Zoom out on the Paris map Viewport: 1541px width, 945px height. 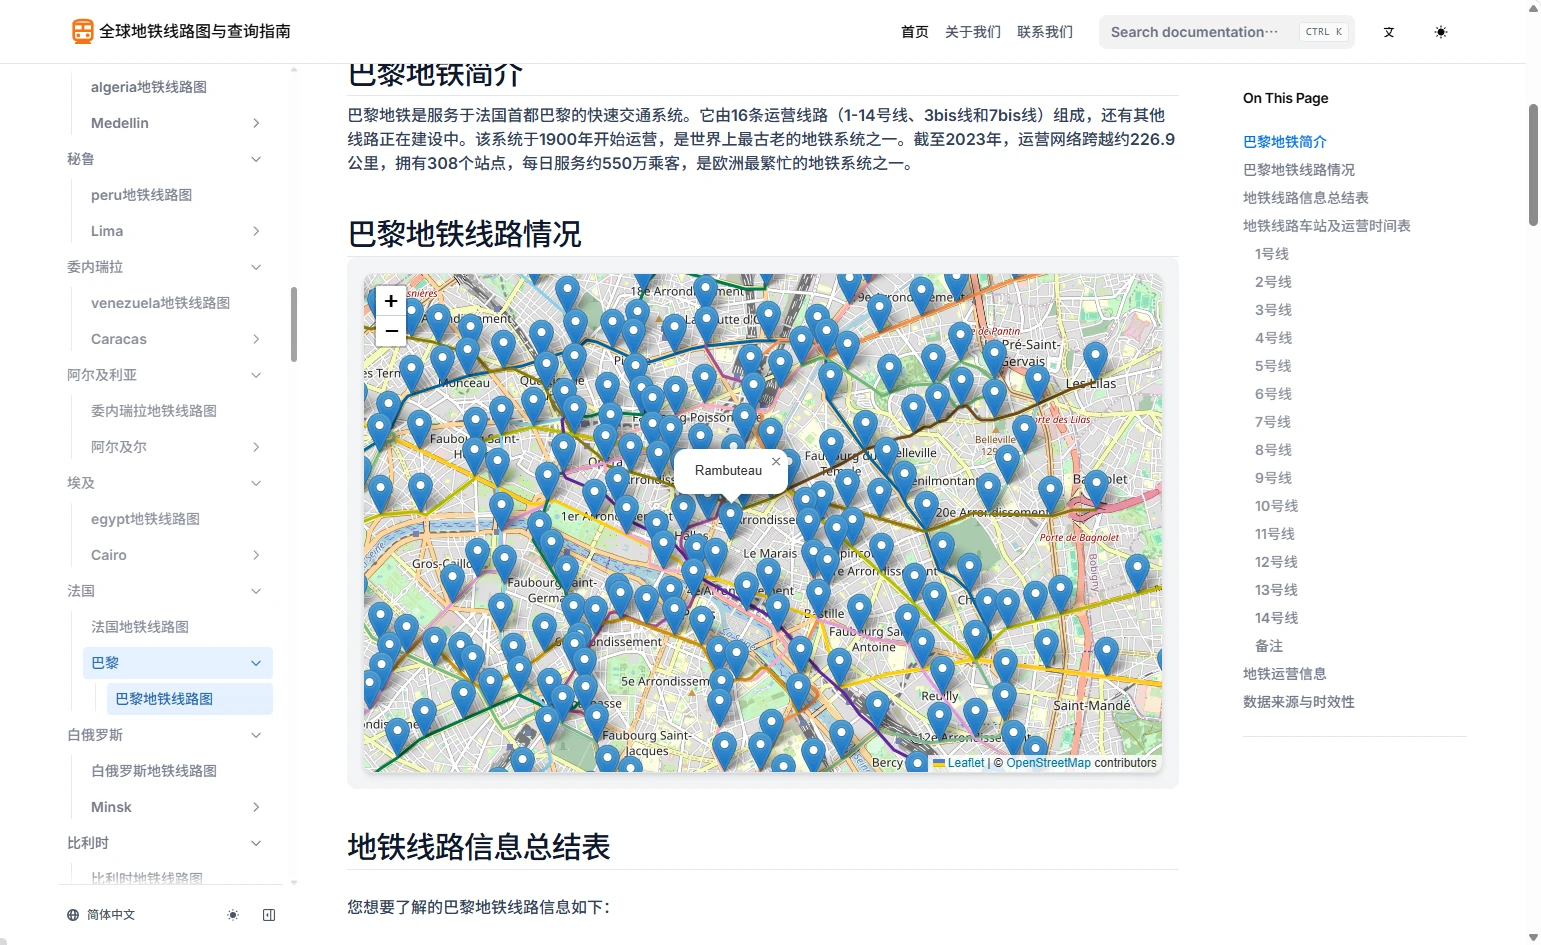point(391,331)
